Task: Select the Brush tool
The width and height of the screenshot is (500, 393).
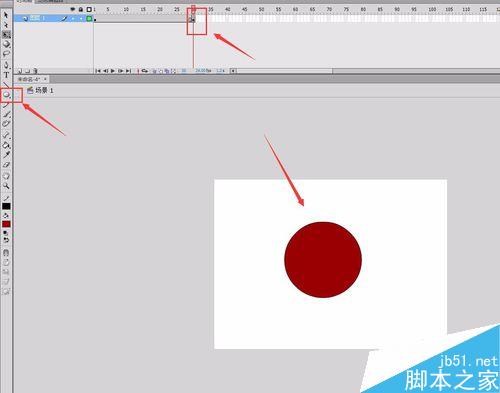Action: click(6, 114)
